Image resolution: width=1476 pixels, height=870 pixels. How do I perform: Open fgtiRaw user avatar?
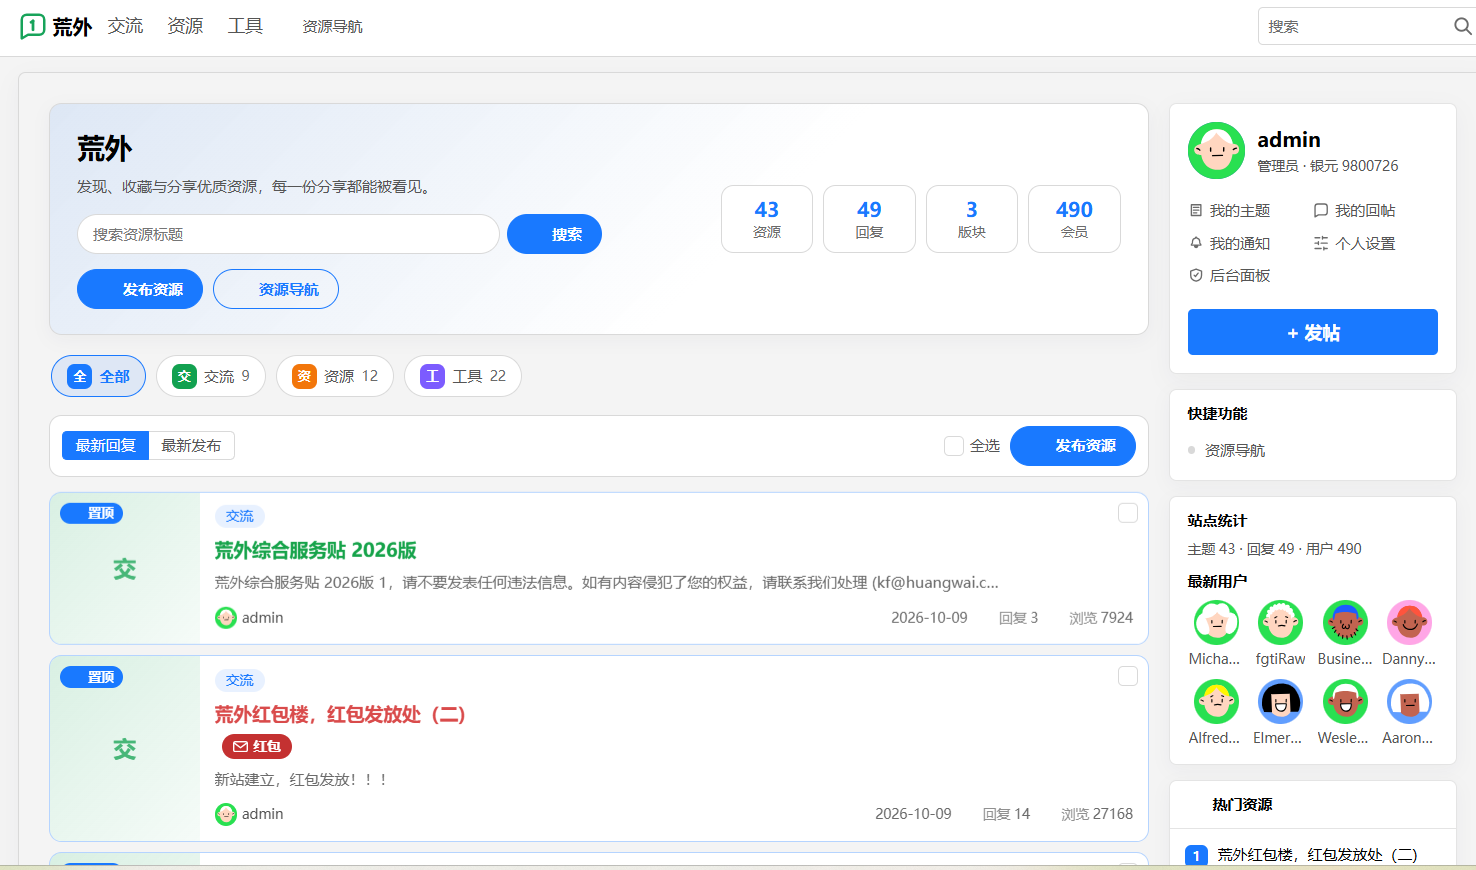click(1280, 622)
